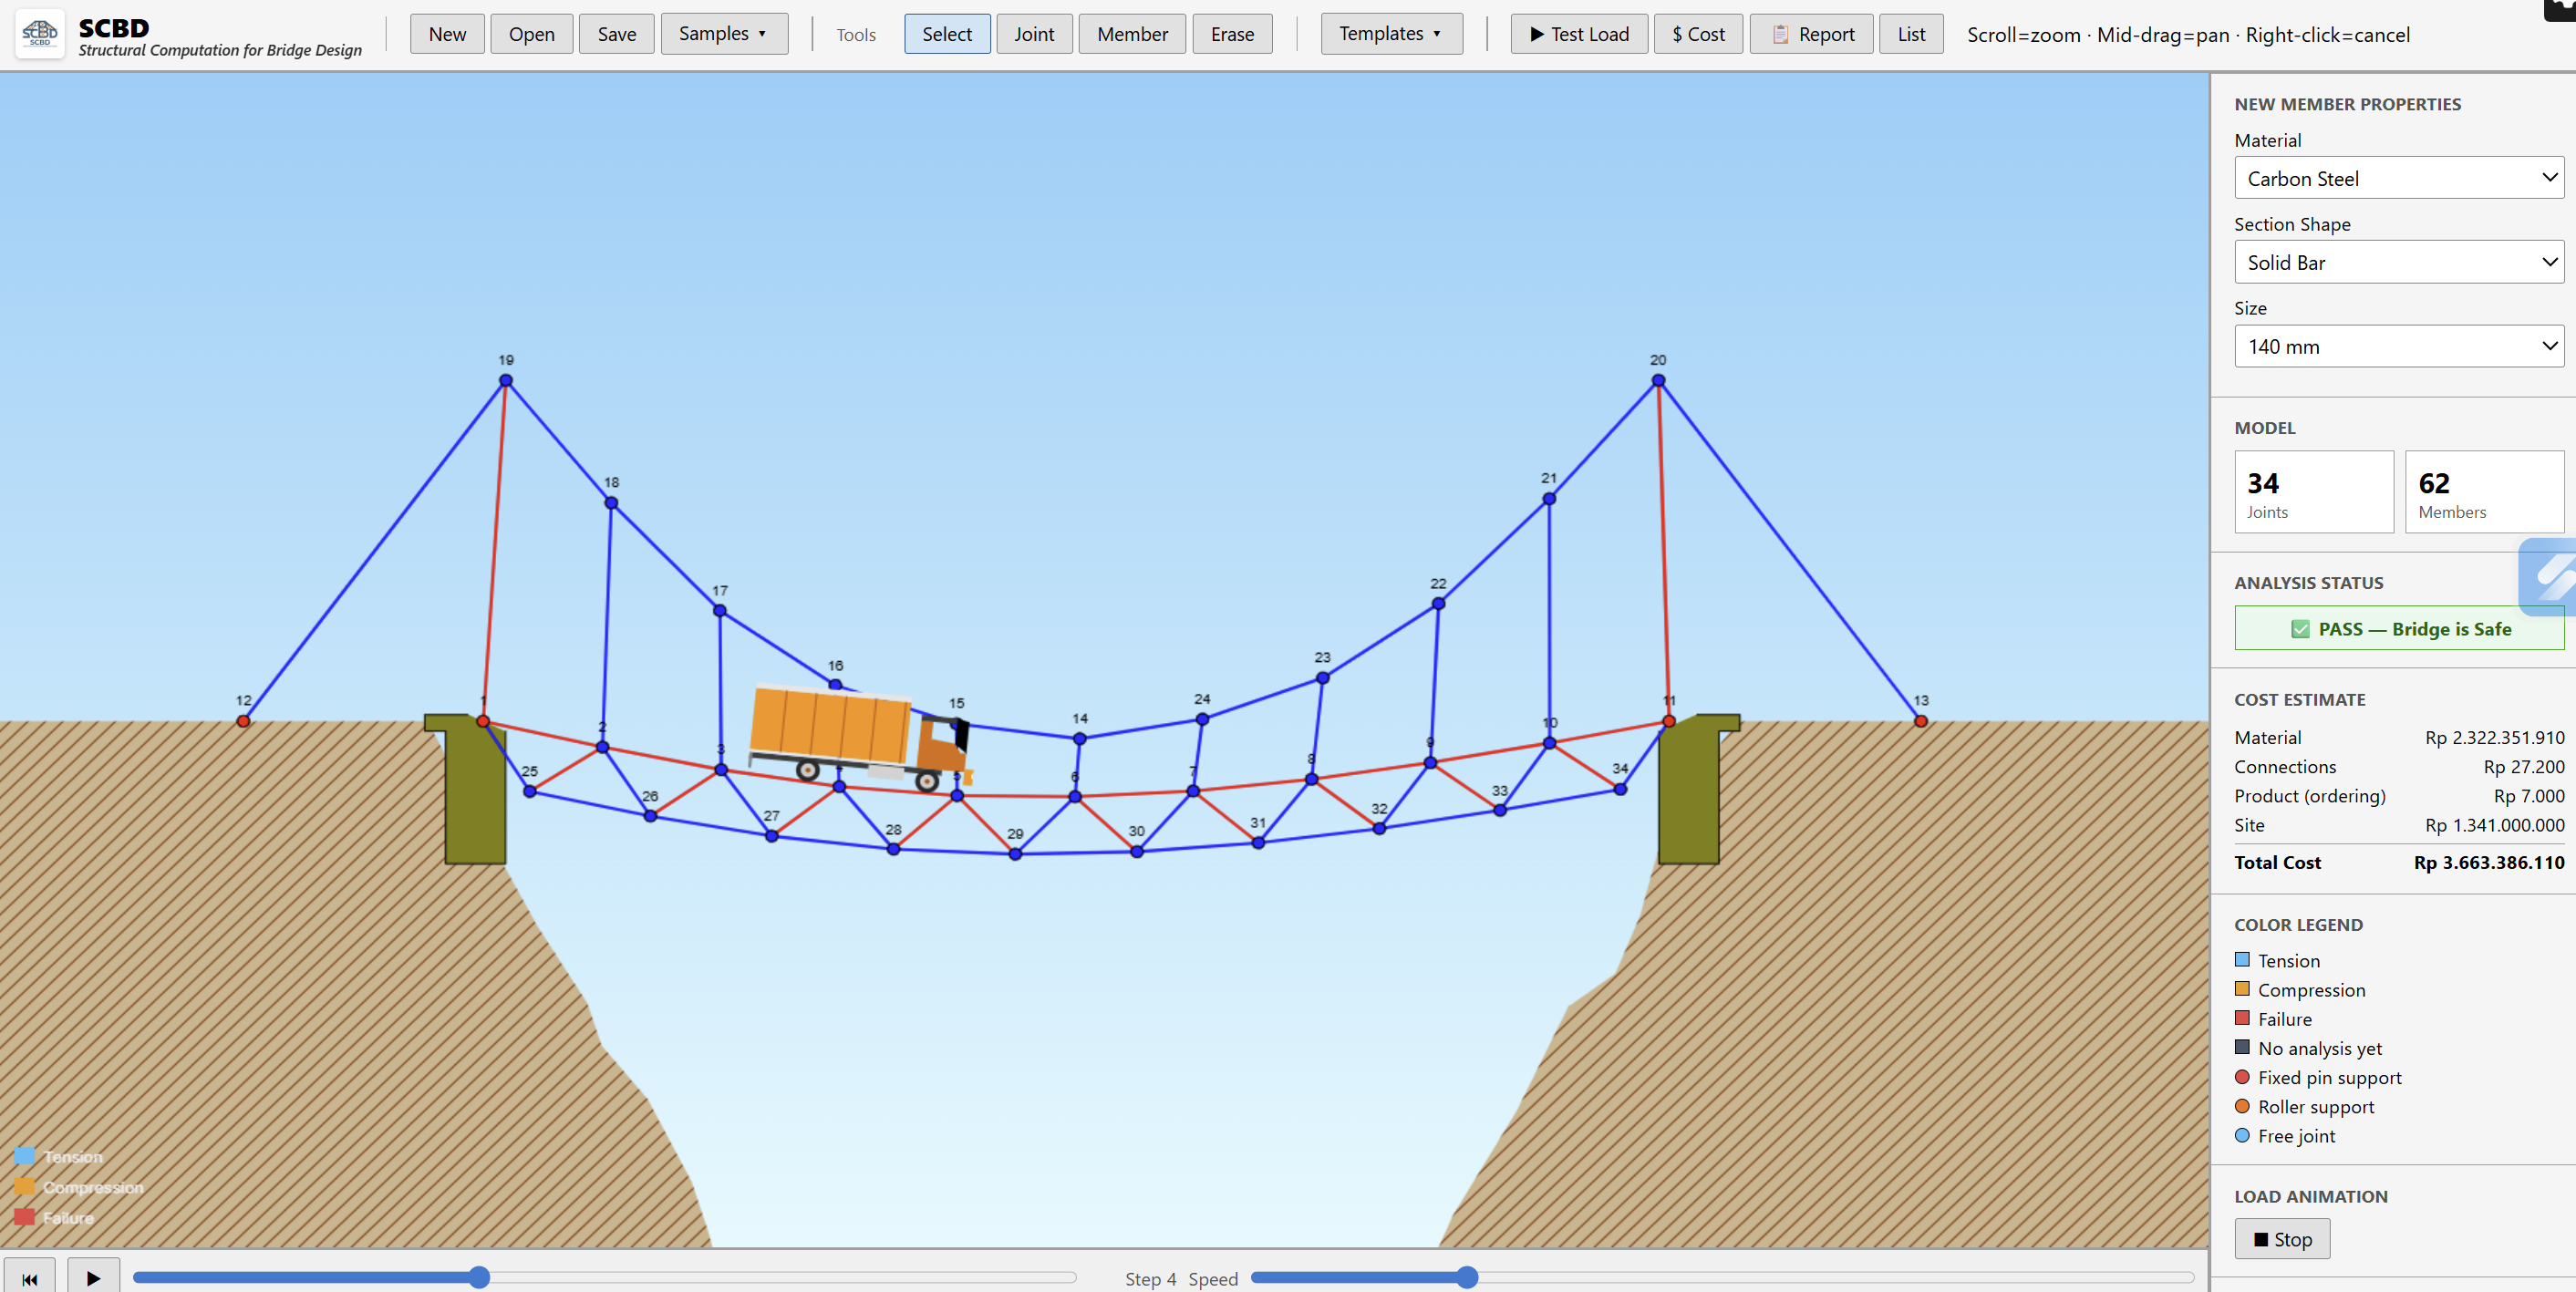Switch to the Erase tool

click(x=1231, y=34)
